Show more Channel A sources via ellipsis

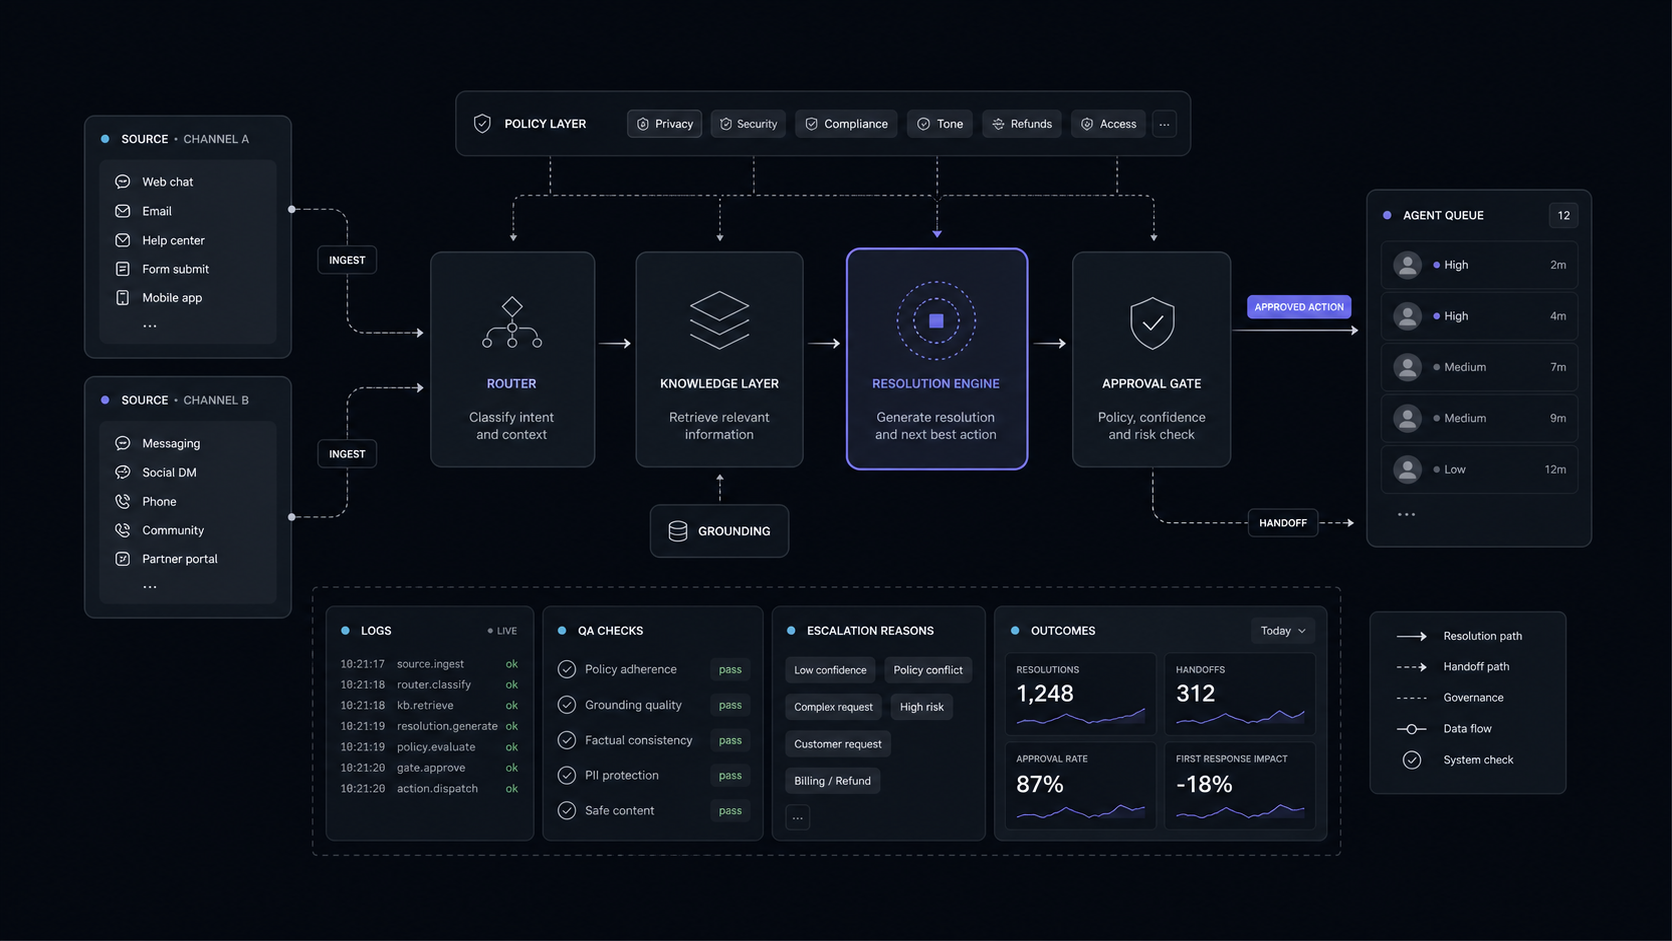point(150,326)
